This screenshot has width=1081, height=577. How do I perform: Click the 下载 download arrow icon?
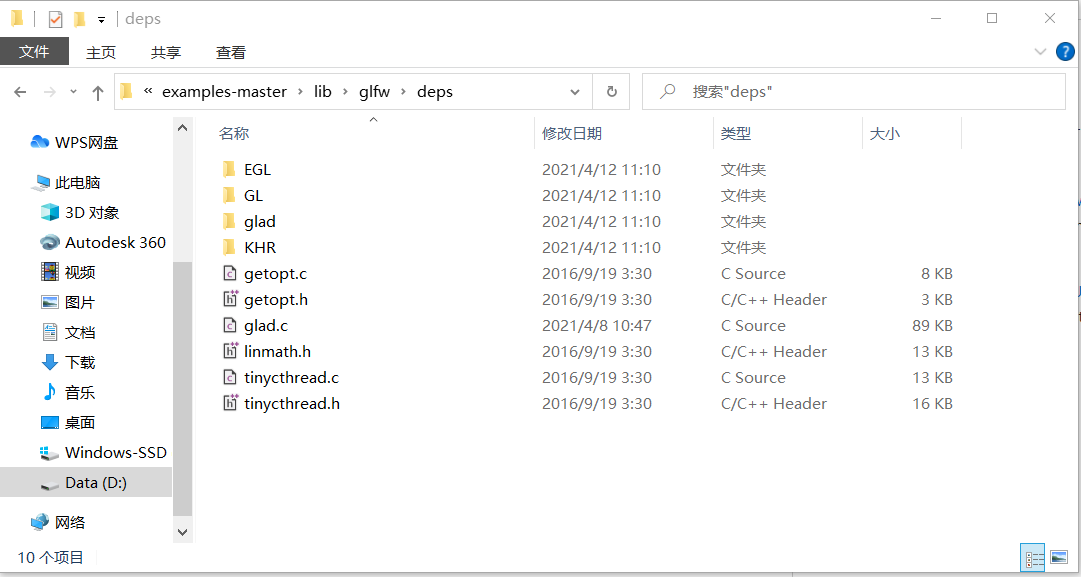point(50,362)
